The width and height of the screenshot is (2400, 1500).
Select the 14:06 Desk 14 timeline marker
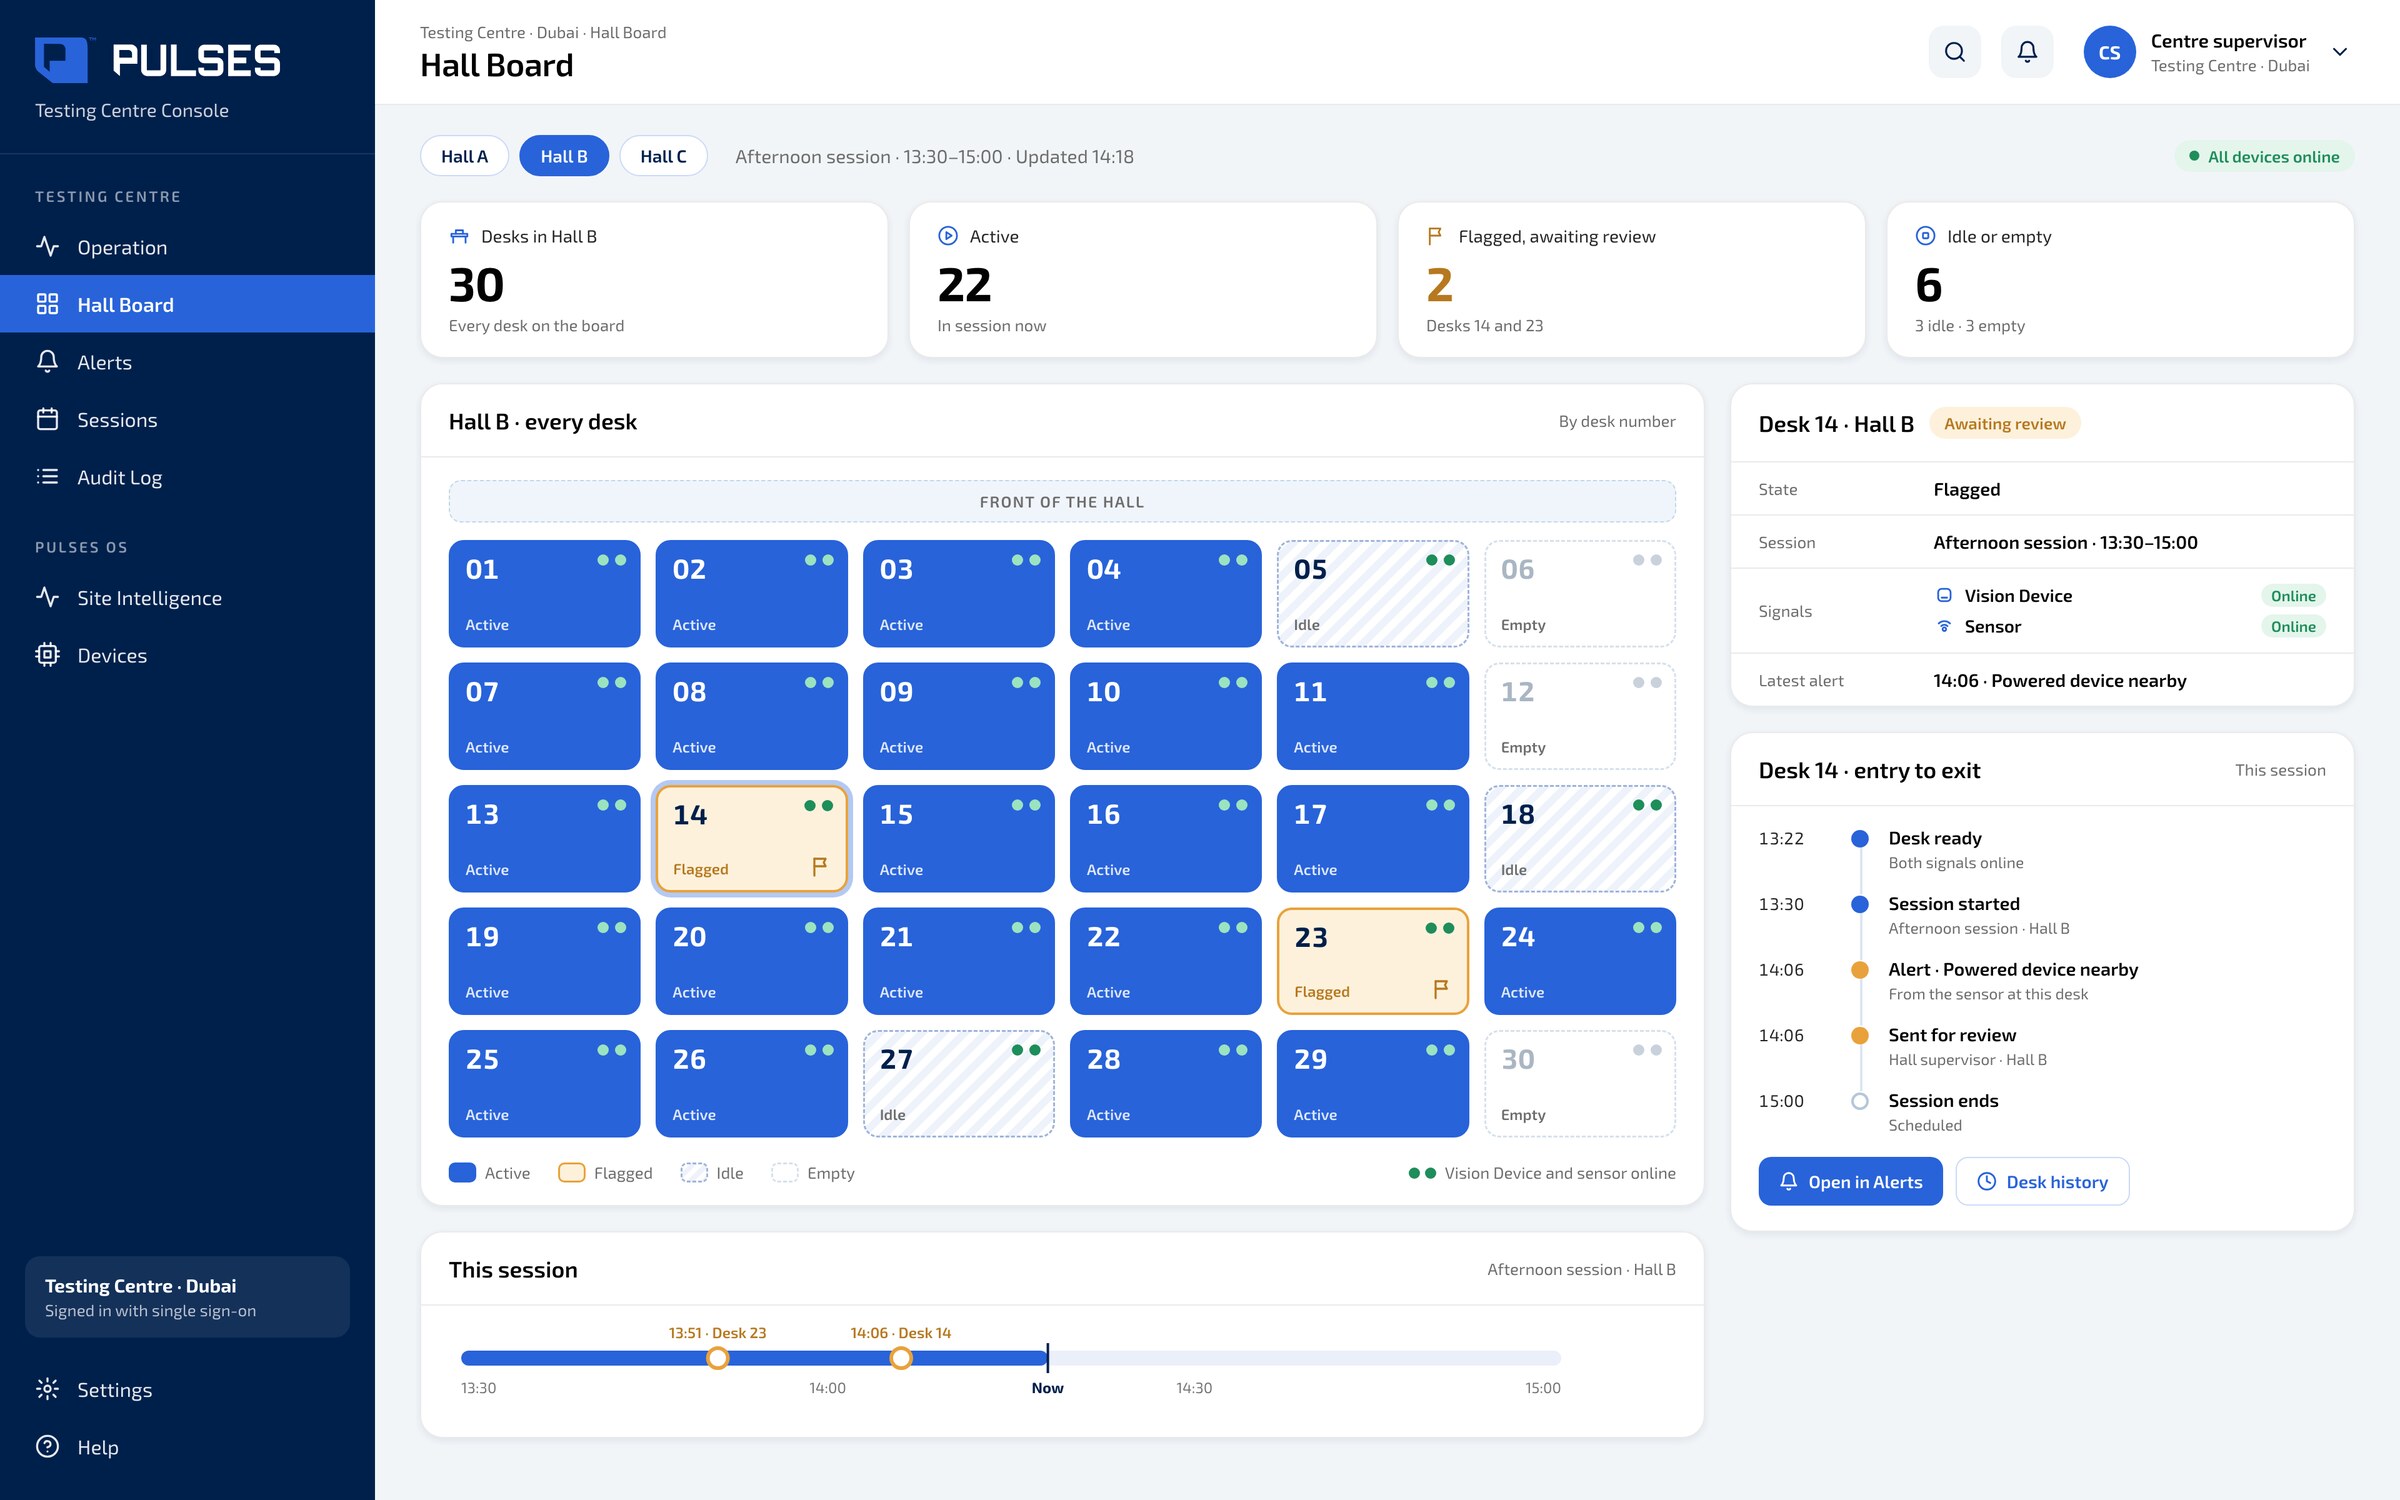901,1358
